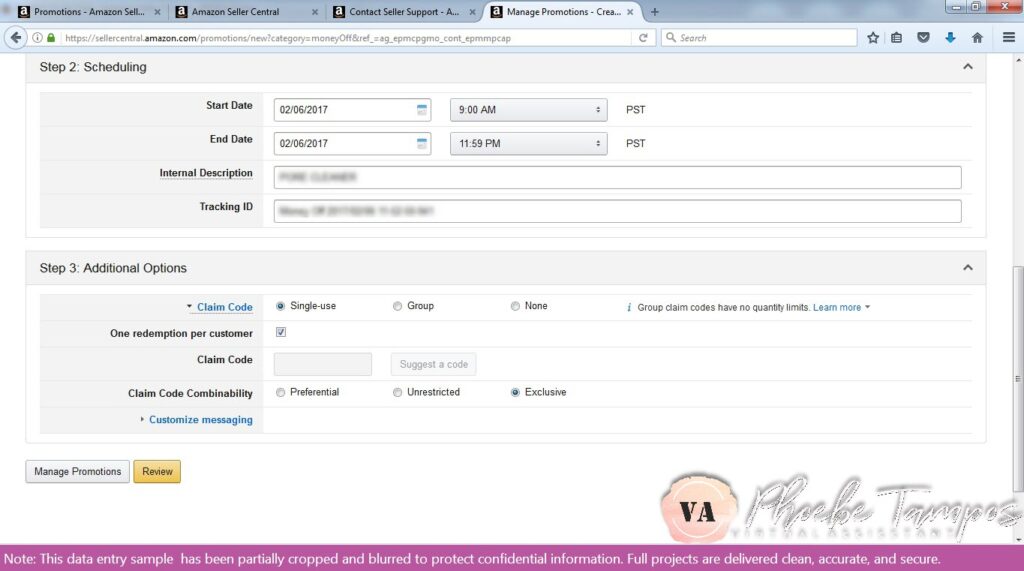Image resolution: width=1024 pixels, height=571 pixels.
Task: Focus the Tracking ID field
Action: point(618,211)
